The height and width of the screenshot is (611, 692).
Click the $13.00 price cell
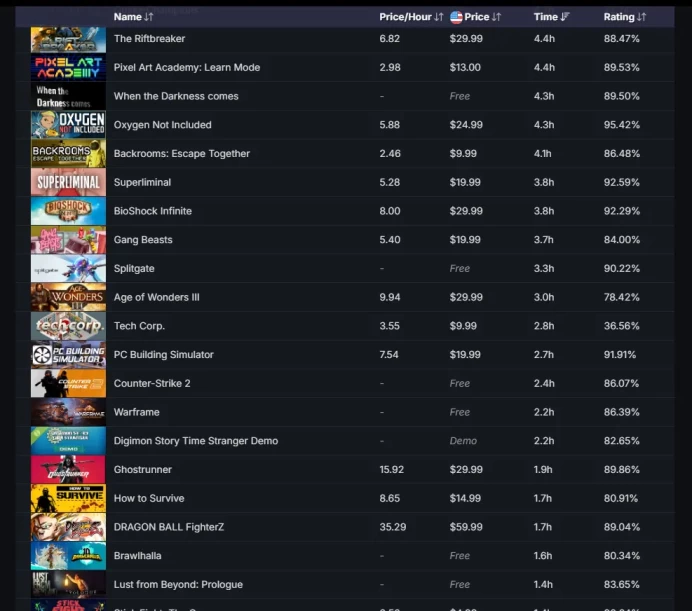(x=465, y=68)
